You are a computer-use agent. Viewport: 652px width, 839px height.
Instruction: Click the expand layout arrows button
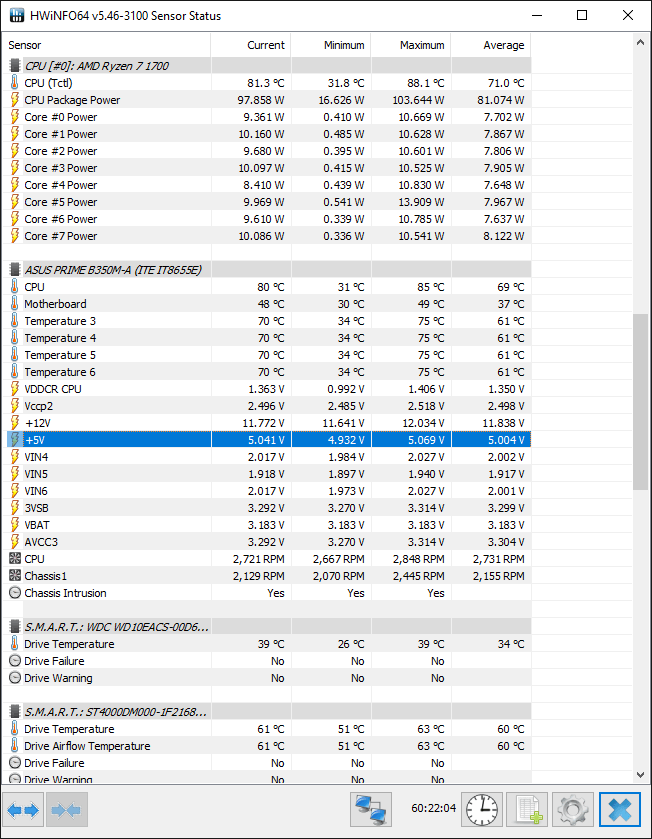tap(23, 810)
